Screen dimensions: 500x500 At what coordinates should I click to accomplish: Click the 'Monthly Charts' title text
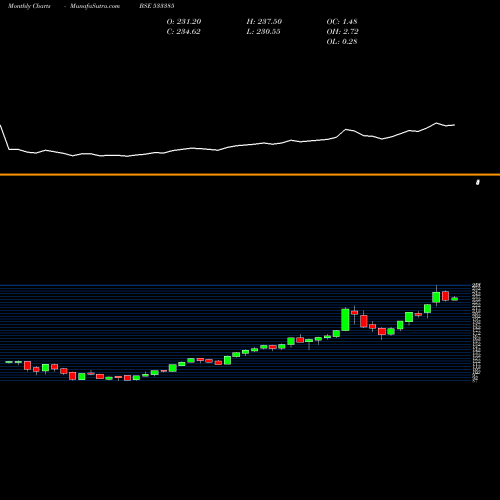click(x=29, y=6)
